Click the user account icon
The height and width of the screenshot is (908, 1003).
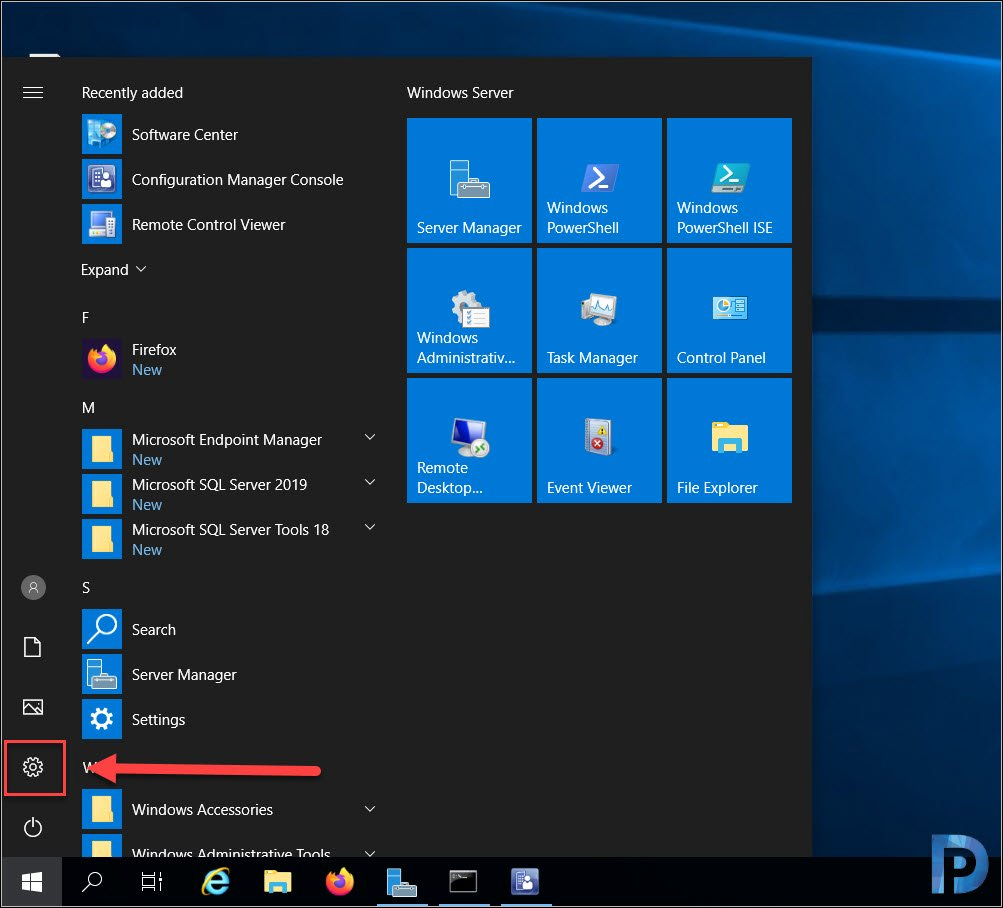point(33,587)
